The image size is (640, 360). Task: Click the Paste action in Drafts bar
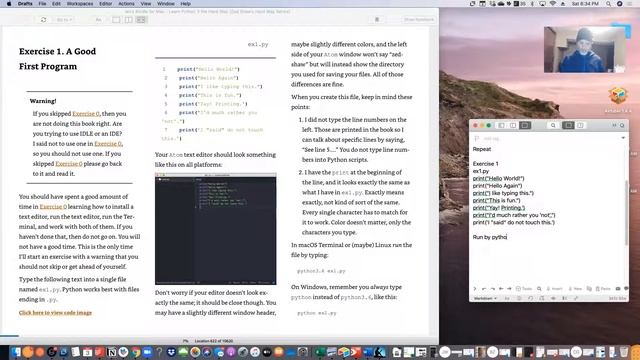(602, 289)
